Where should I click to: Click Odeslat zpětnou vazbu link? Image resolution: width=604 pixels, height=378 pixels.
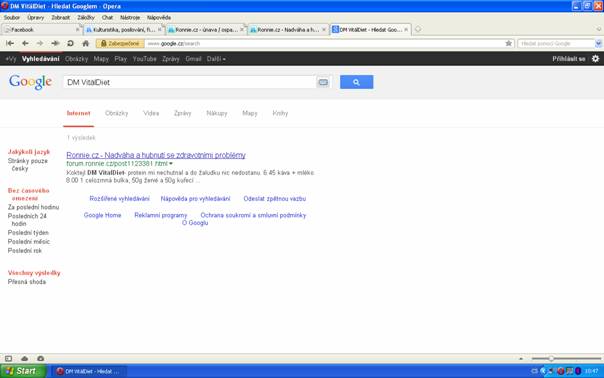click(x=275, y=199)
